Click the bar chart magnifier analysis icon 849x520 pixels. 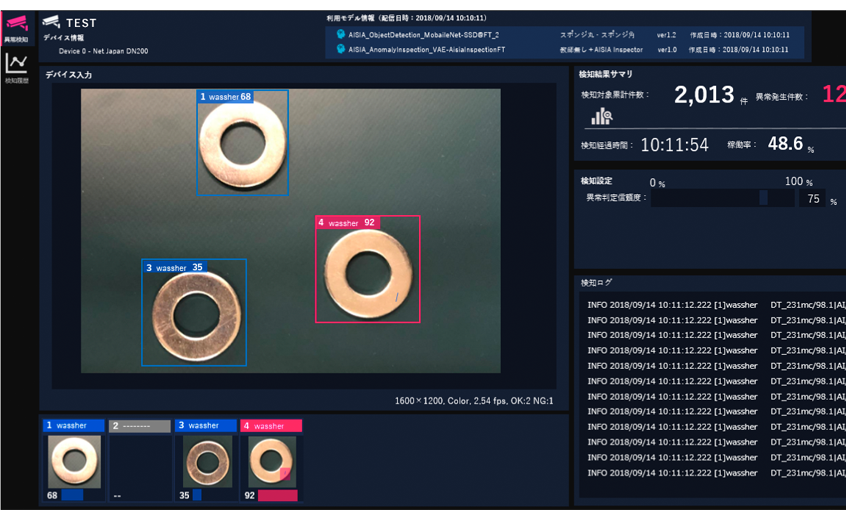601,117
